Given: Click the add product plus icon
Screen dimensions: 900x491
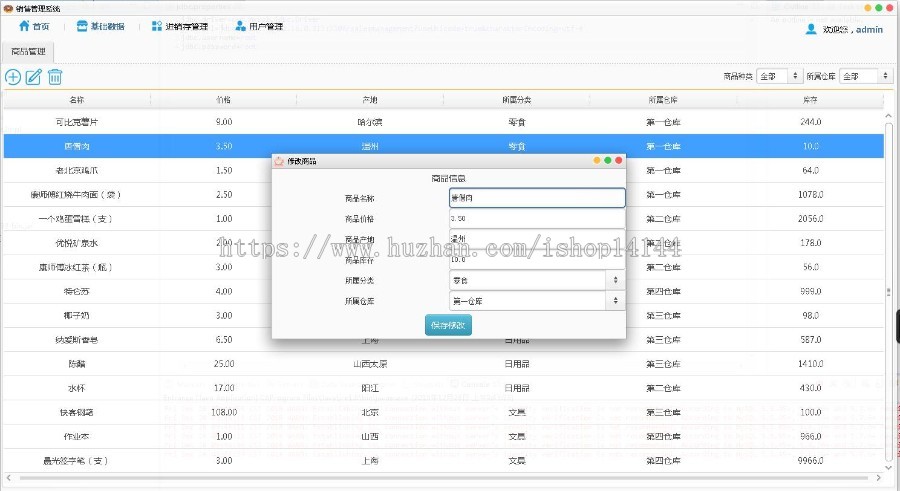Looking at the screenshot, I should click(13, 77).
